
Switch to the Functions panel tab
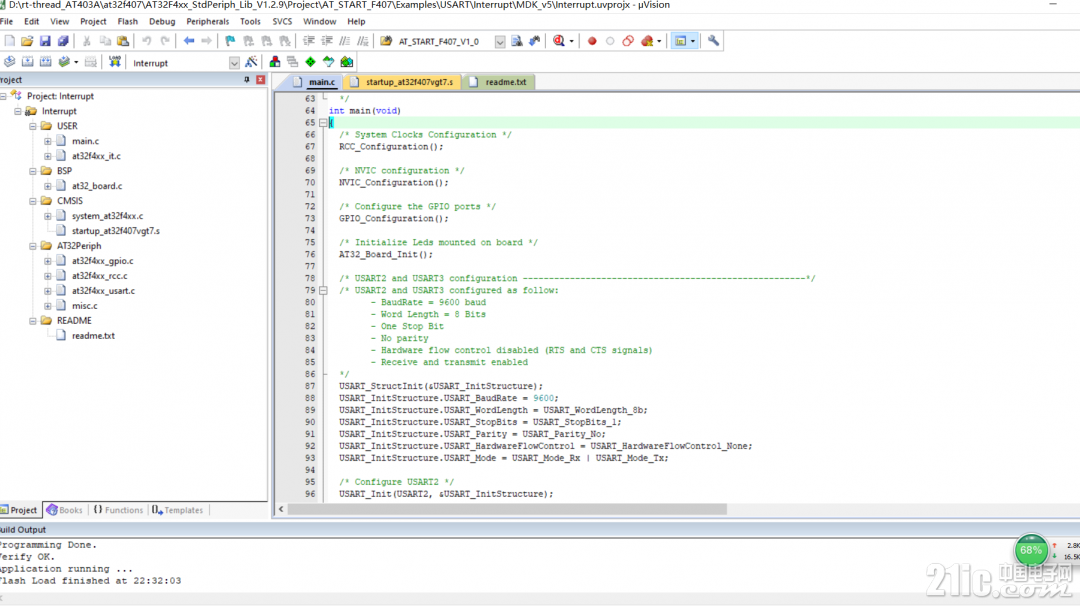pos(118,510)
